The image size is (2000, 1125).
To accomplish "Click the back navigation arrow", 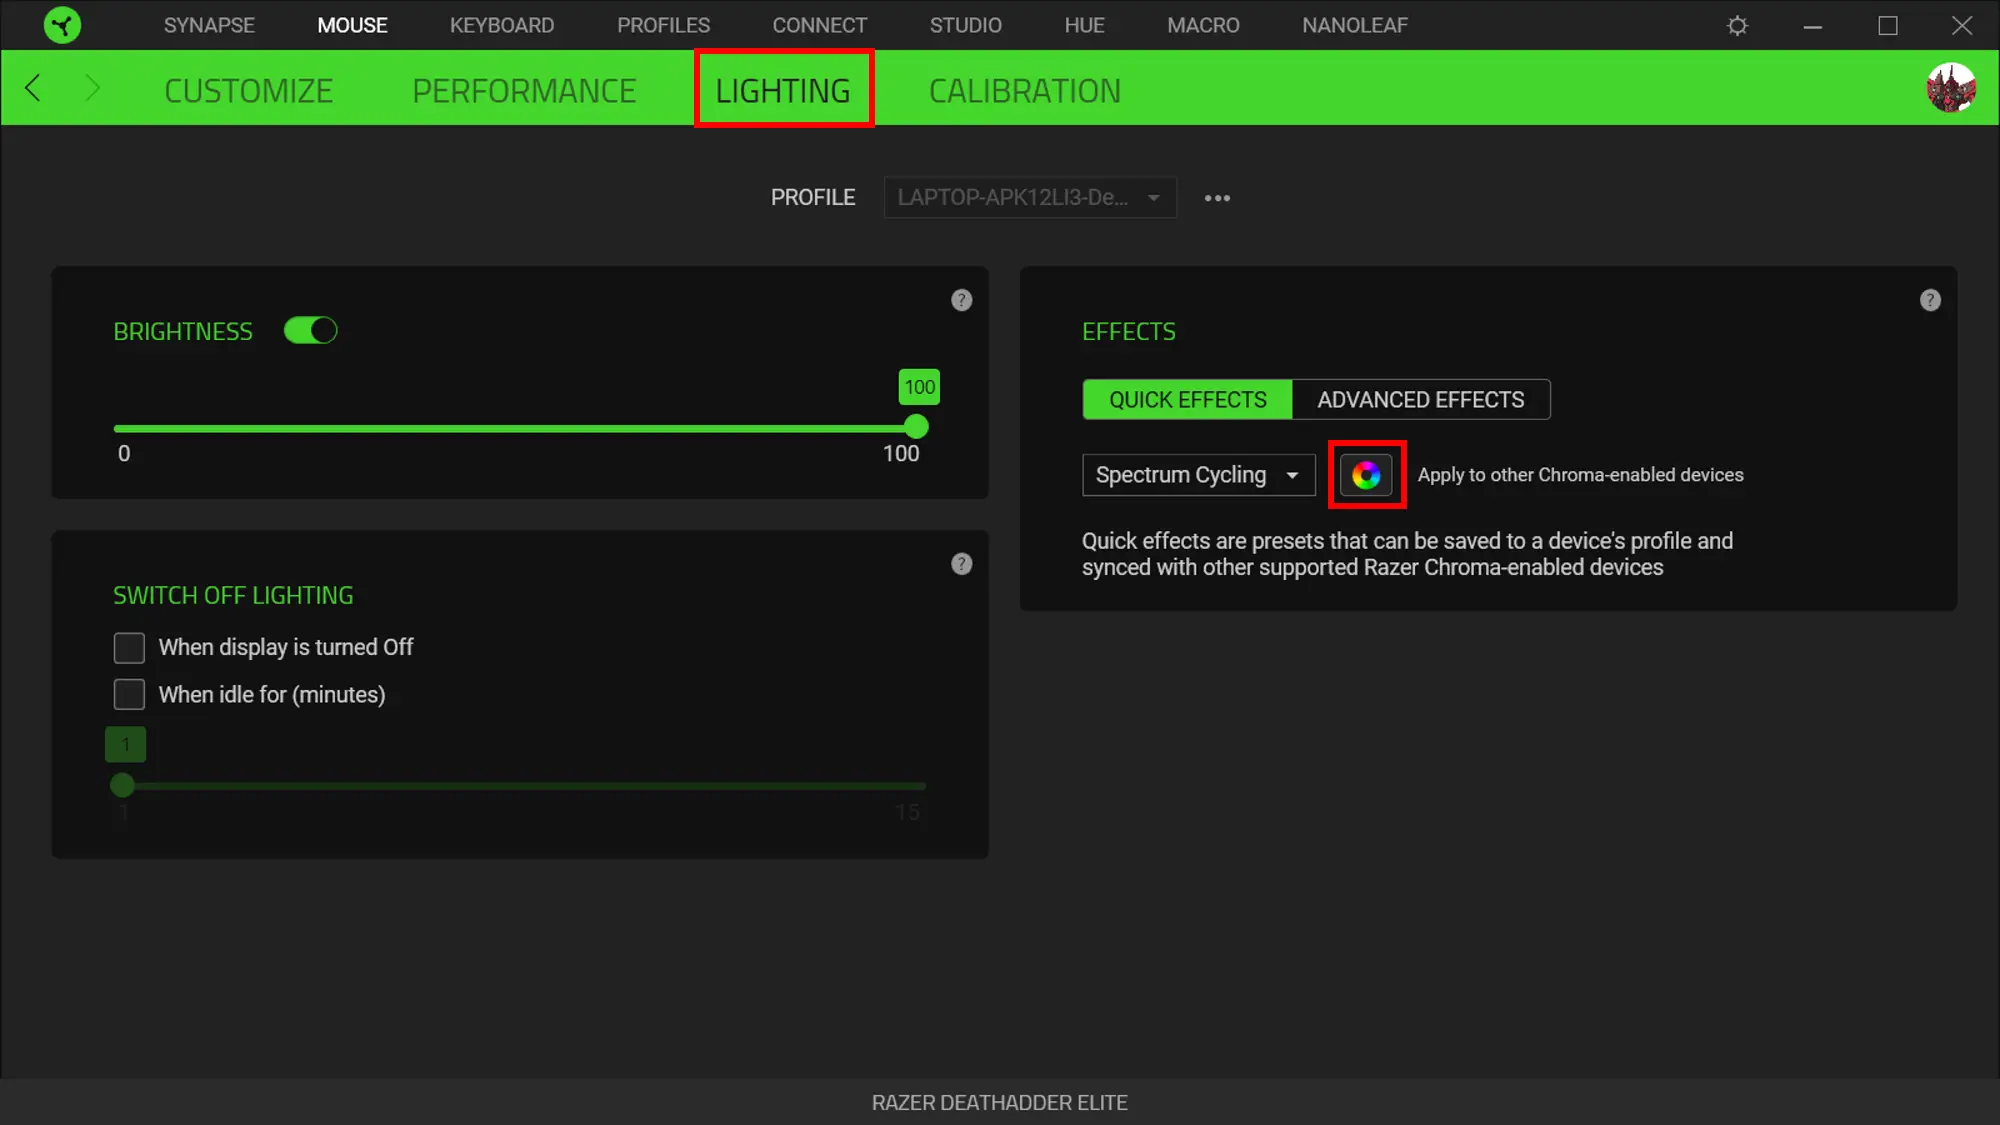I will (33, 88).
